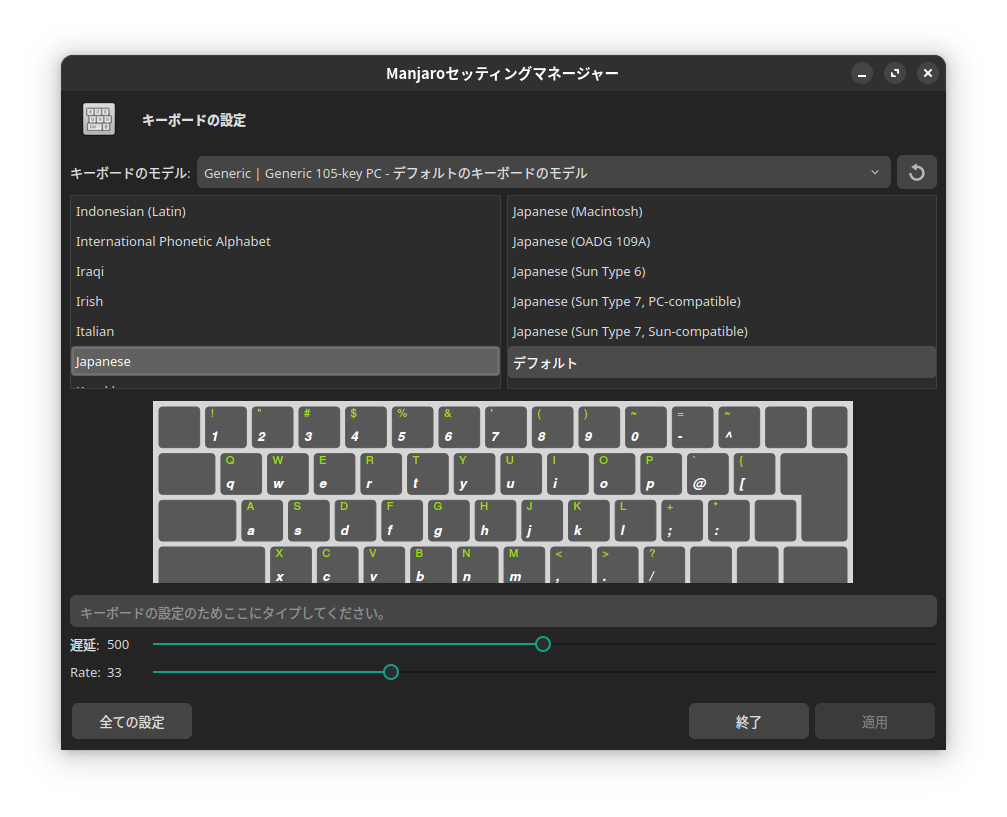This screenshot has width=1007, height=817.
Task: Maximize the Manjaro settings window
Action: coord(895,73)
